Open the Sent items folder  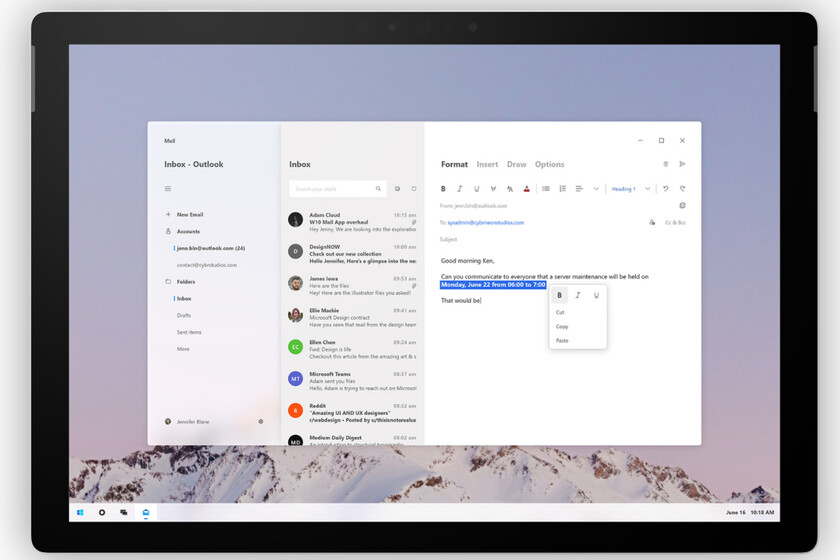[x=189, y=332]
